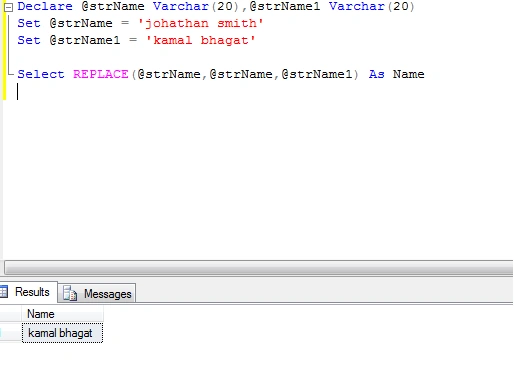The width and height of the screenshot is (514, 366).
Task: Select the Name column header
Action: tap(62, 314)
